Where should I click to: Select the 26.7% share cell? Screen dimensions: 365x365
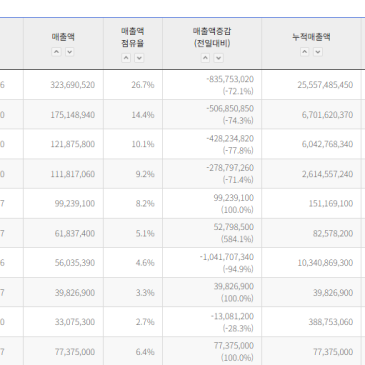133,85
